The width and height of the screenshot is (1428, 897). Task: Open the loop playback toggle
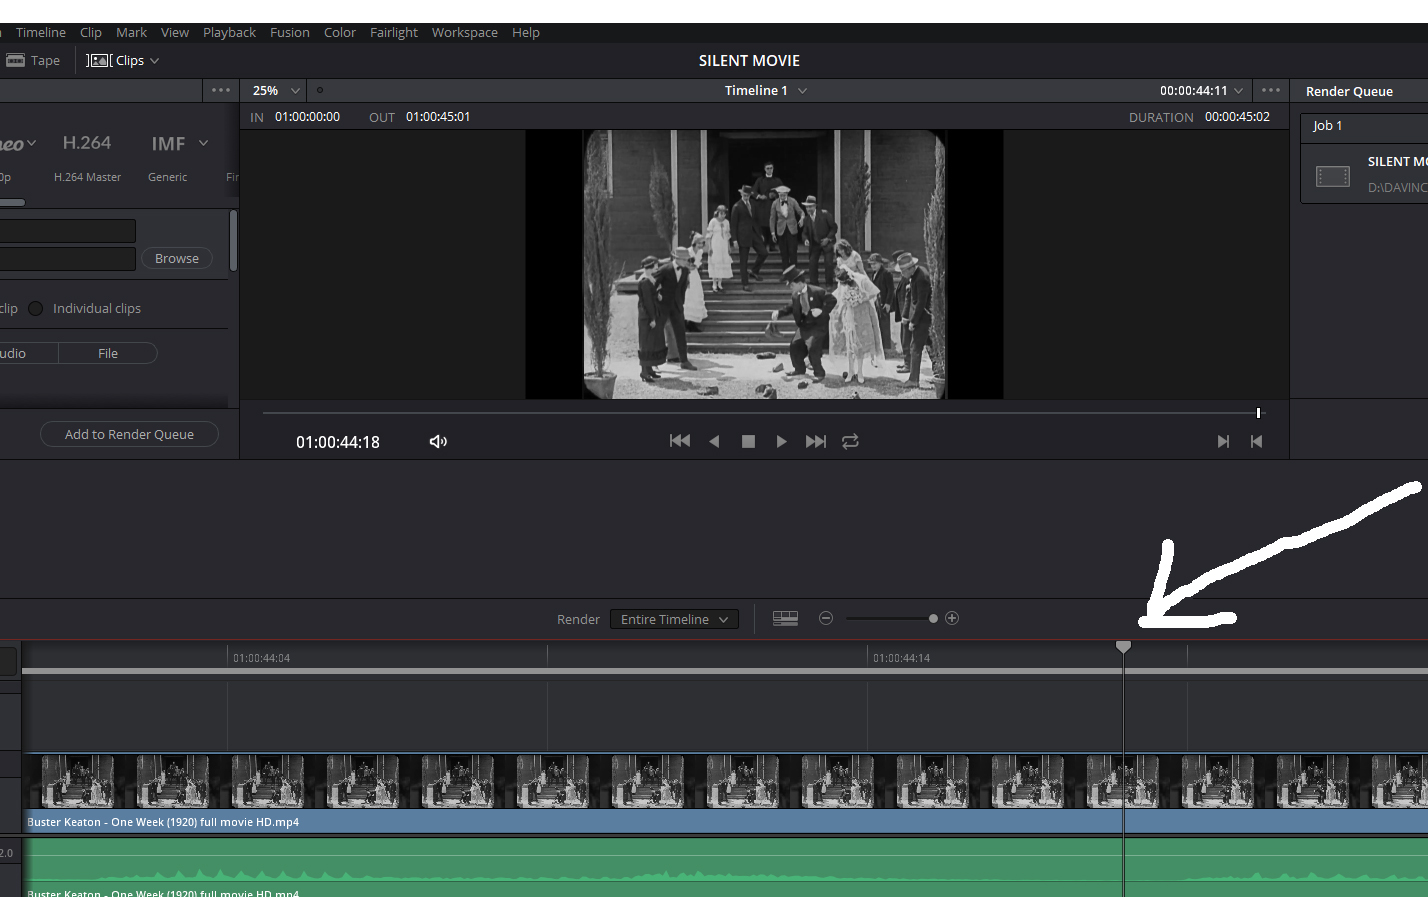pos(850,440)
